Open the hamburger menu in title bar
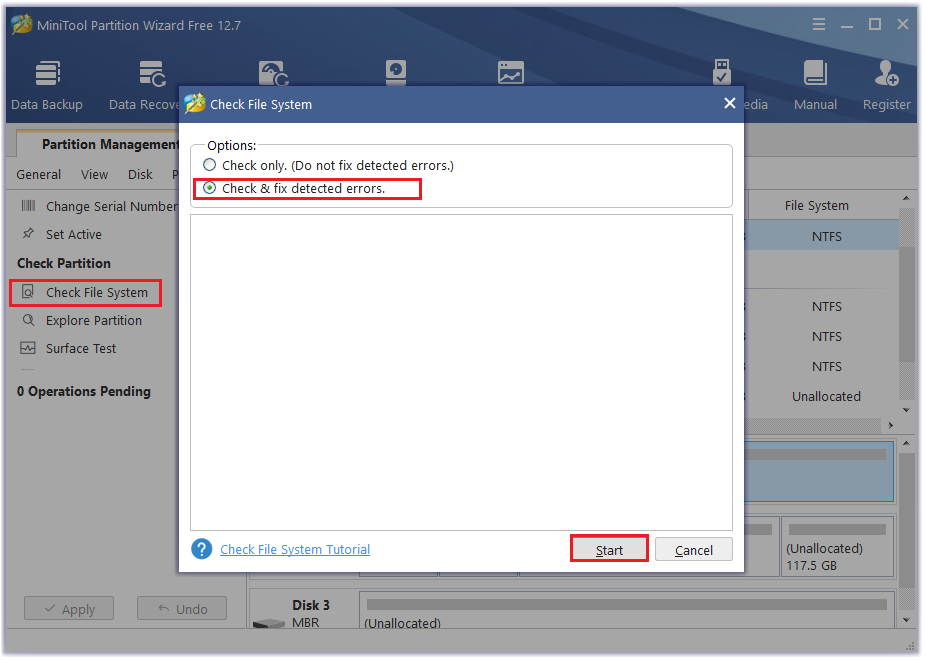The height and width of the screenshot is (660, 926). point(819,24)
